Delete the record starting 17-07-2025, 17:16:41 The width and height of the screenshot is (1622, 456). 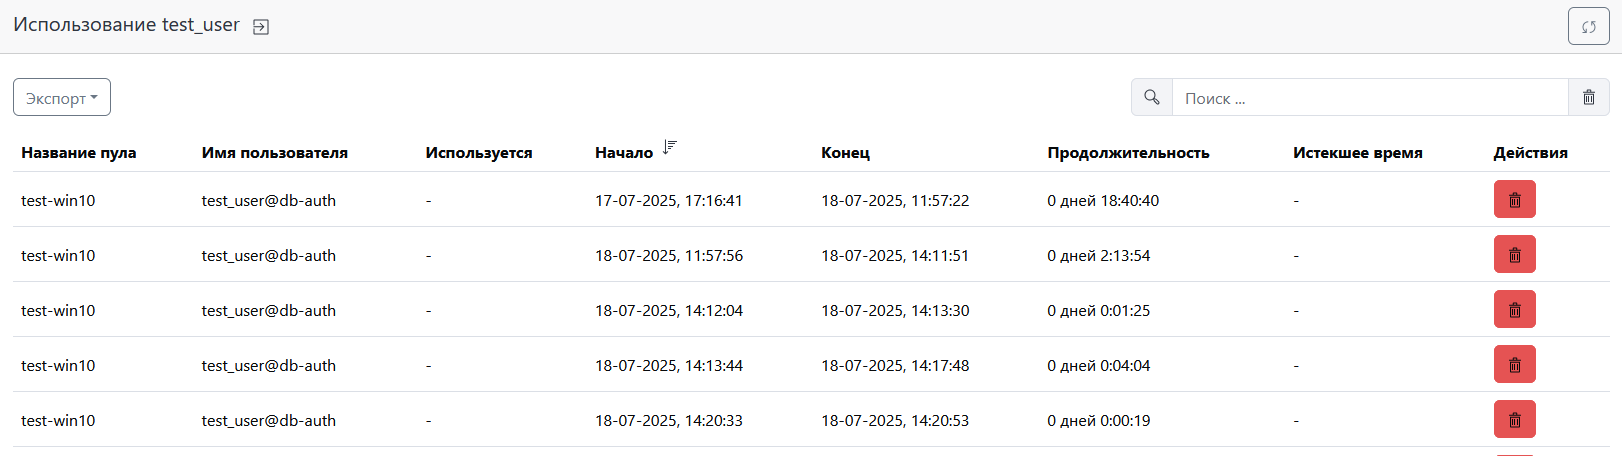[x=1514, y=200]
